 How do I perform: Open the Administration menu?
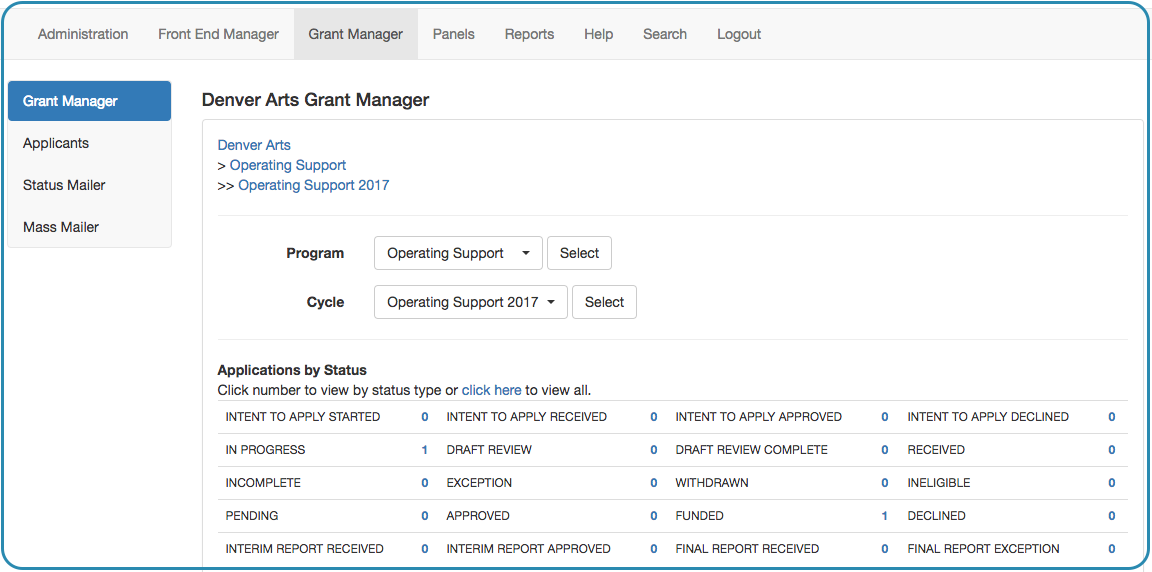83,35
